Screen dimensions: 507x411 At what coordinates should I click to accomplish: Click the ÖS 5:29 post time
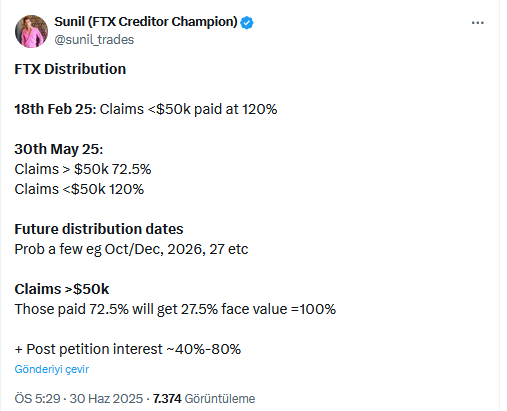[x=37, y=399]
